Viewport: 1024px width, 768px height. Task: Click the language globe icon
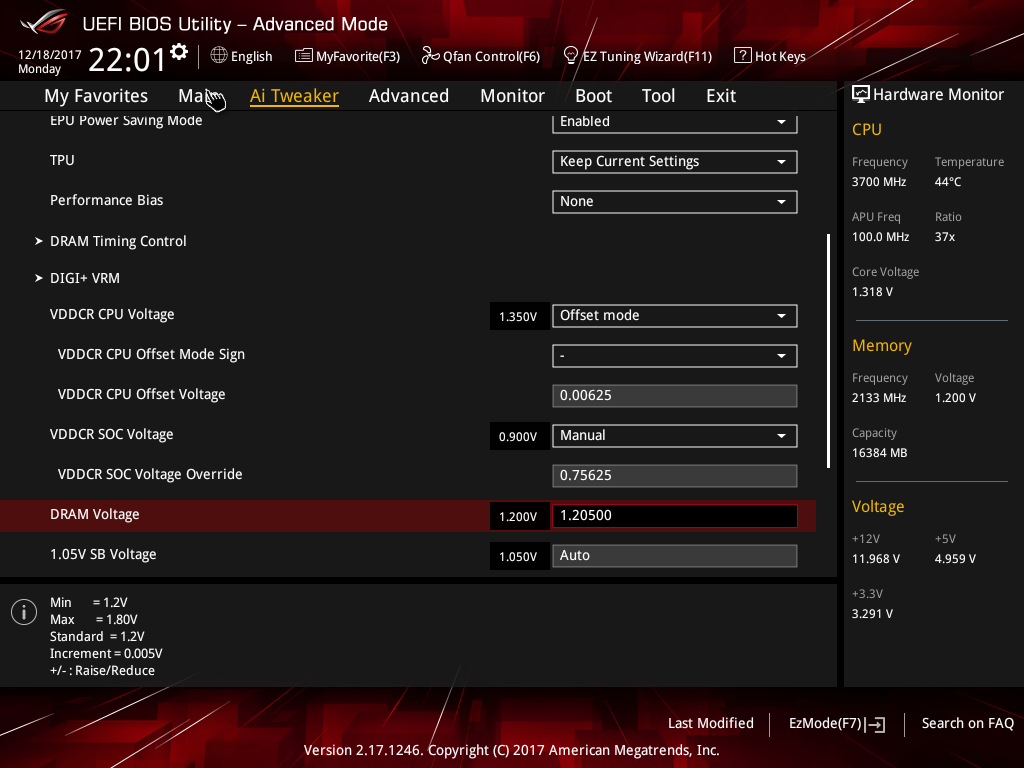click(x=219, y=56)
